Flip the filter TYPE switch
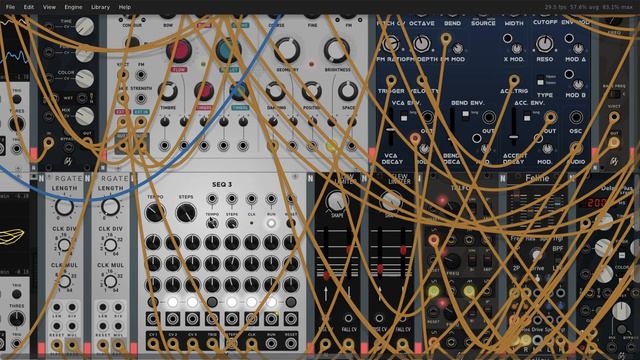The image size is (640, 360). [540, 80]
